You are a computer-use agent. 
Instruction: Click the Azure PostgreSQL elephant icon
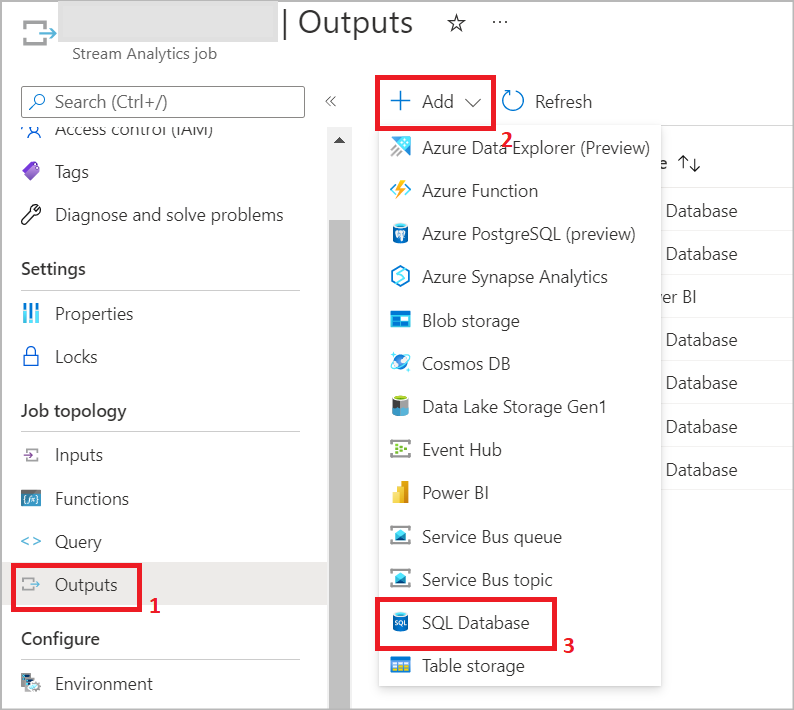(401, 234)
